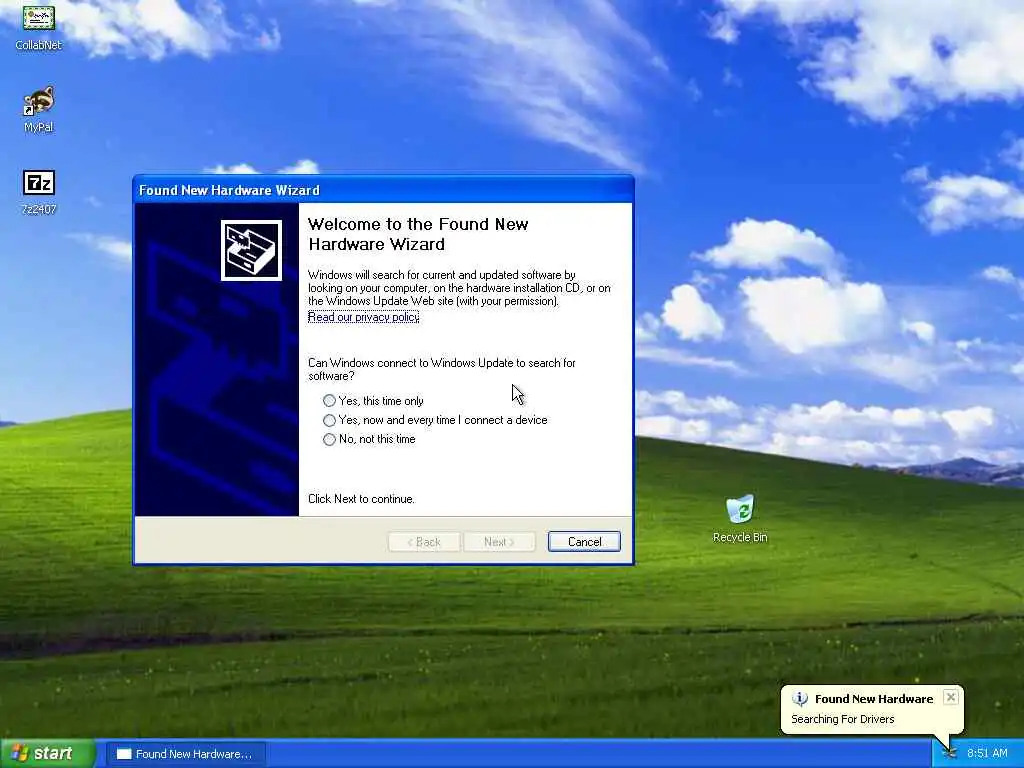Click the info icon in Found New Hardware balloon

800,699
